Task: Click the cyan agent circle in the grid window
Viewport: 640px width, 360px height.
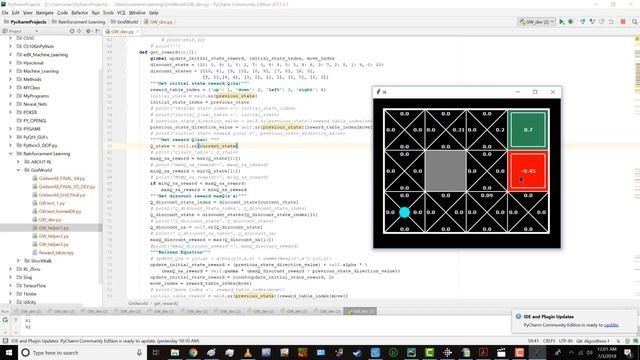Action: tap(404, 212)
